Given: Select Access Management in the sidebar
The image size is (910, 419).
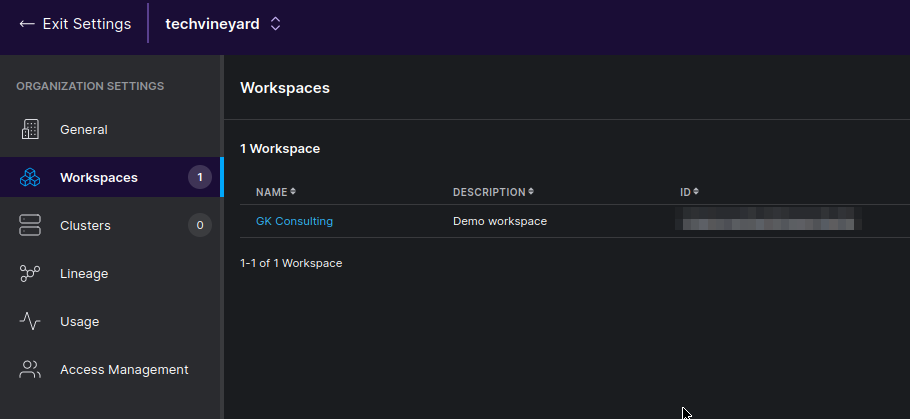Looking at the screenshot, I should click(124, 369).
